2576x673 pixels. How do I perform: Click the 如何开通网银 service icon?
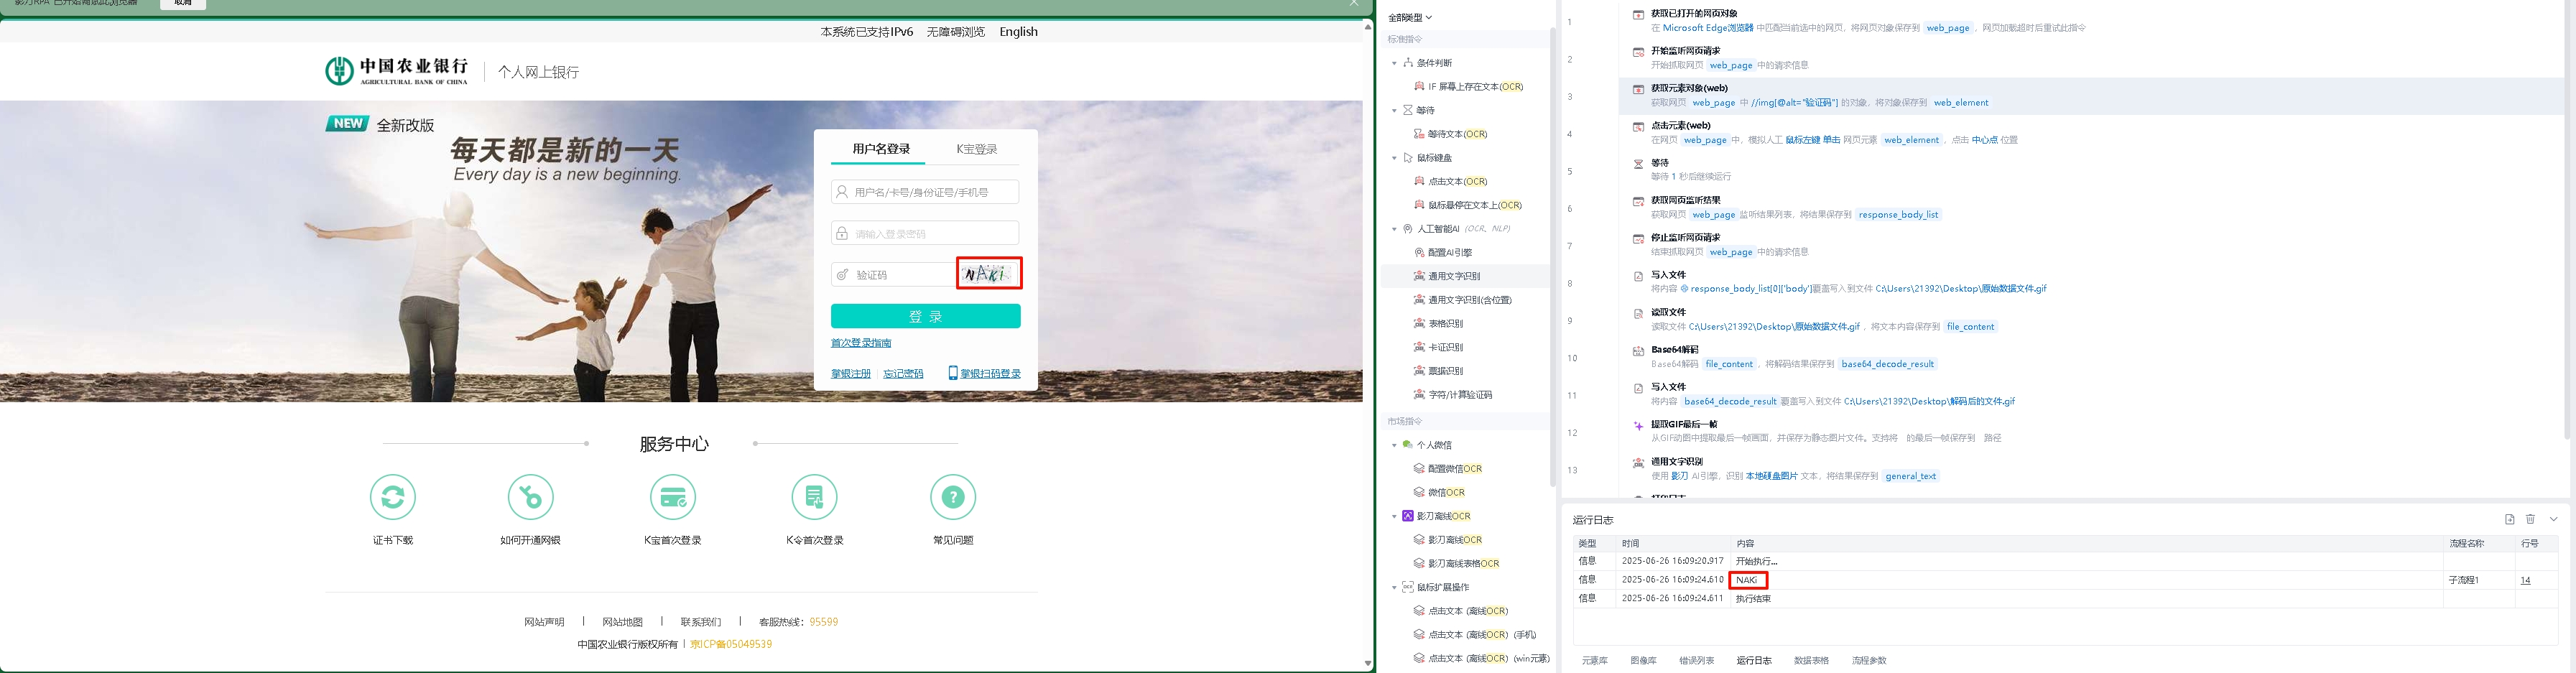pos(530,497)
